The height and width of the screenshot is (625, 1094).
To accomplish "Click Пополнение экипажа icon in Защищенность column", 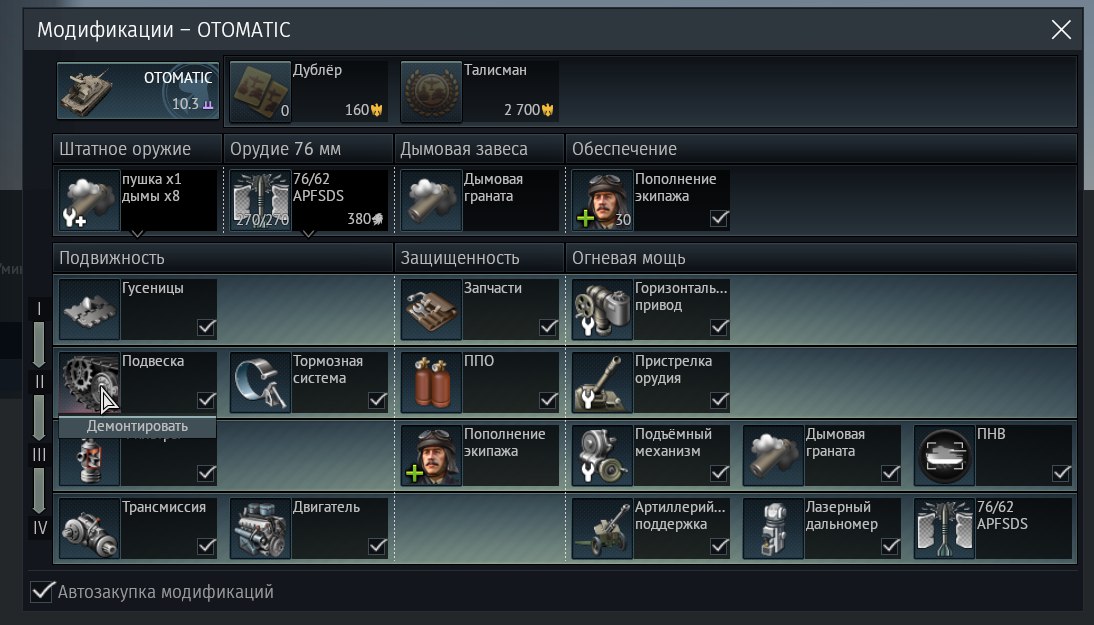I will point(431,455).
